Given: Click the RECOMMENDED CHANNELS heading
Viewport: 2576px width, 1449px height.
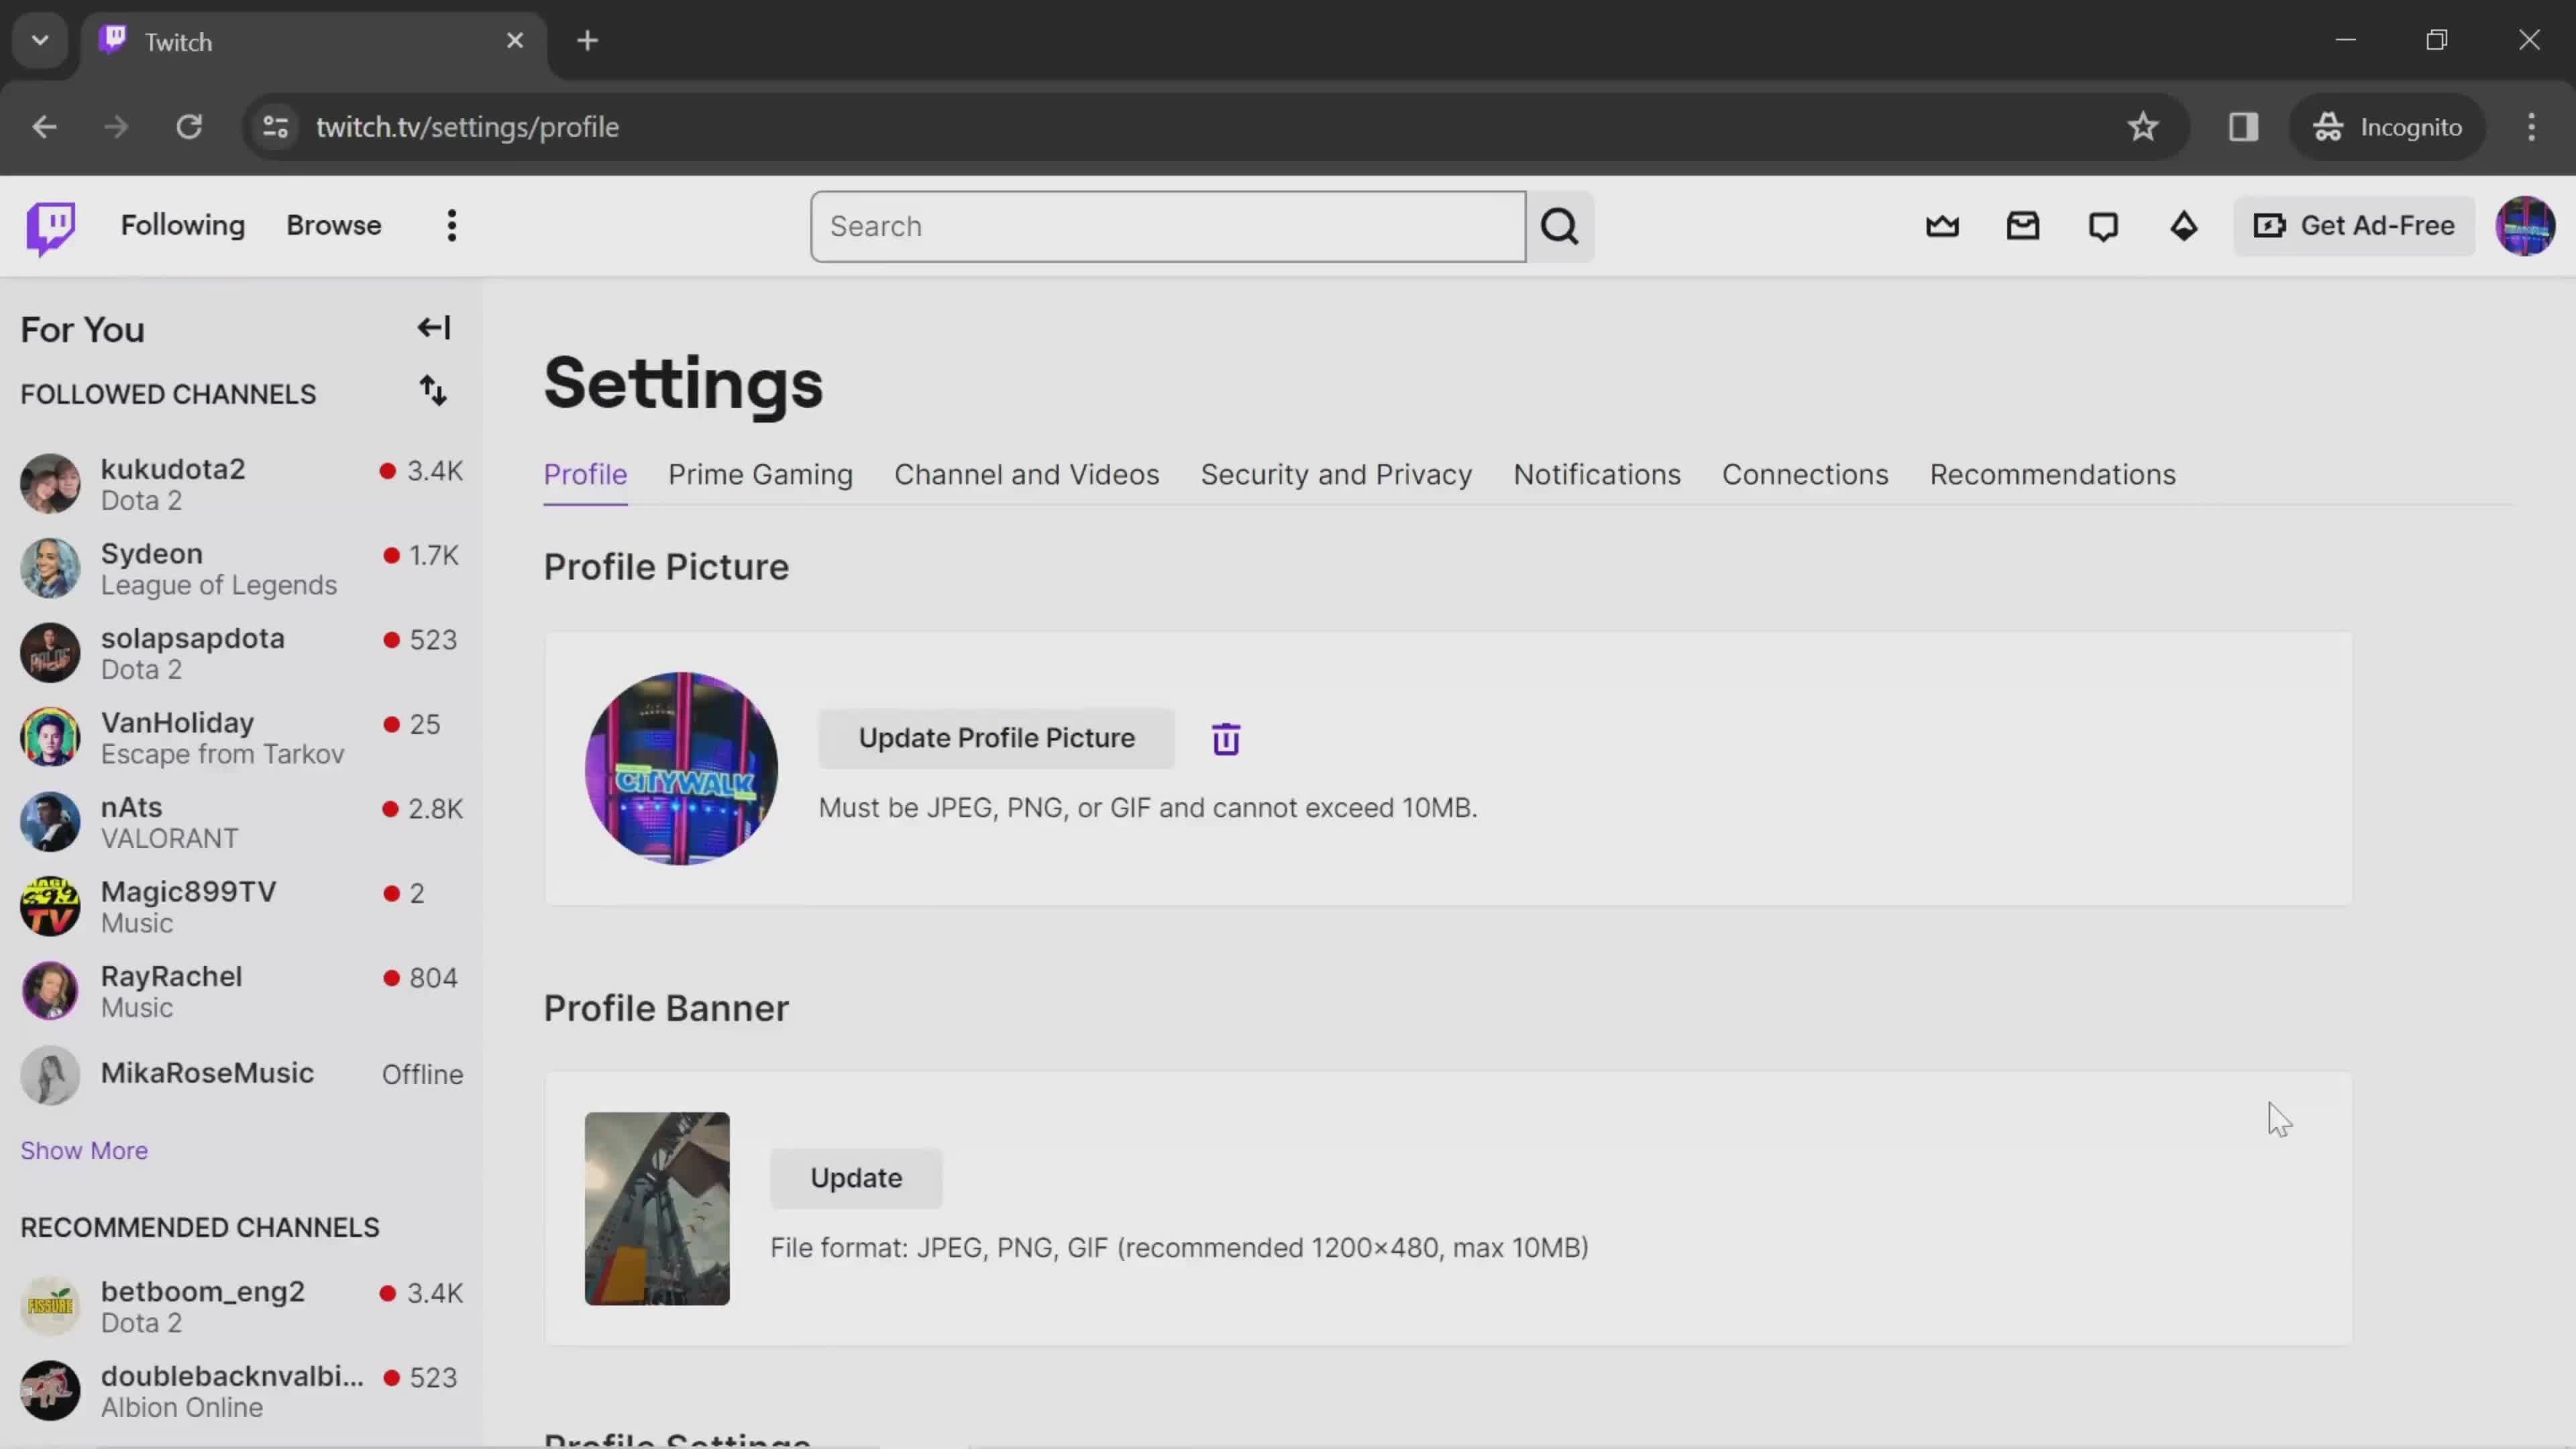Looking at the screenshot, I should 200,1228.
